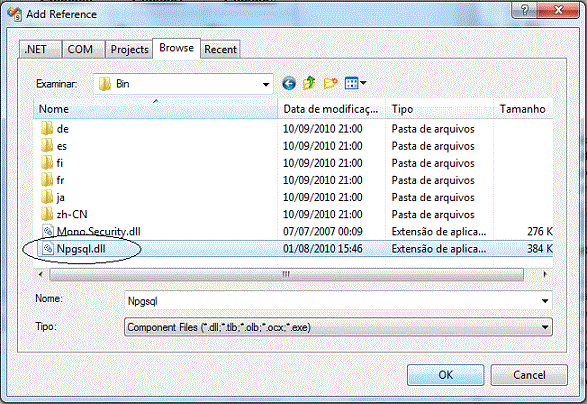The height and width of the screenshot is (404, 587).
Task: Open the zh-CN folder icon
Action: pyautogui.click(x=47, y=214)
